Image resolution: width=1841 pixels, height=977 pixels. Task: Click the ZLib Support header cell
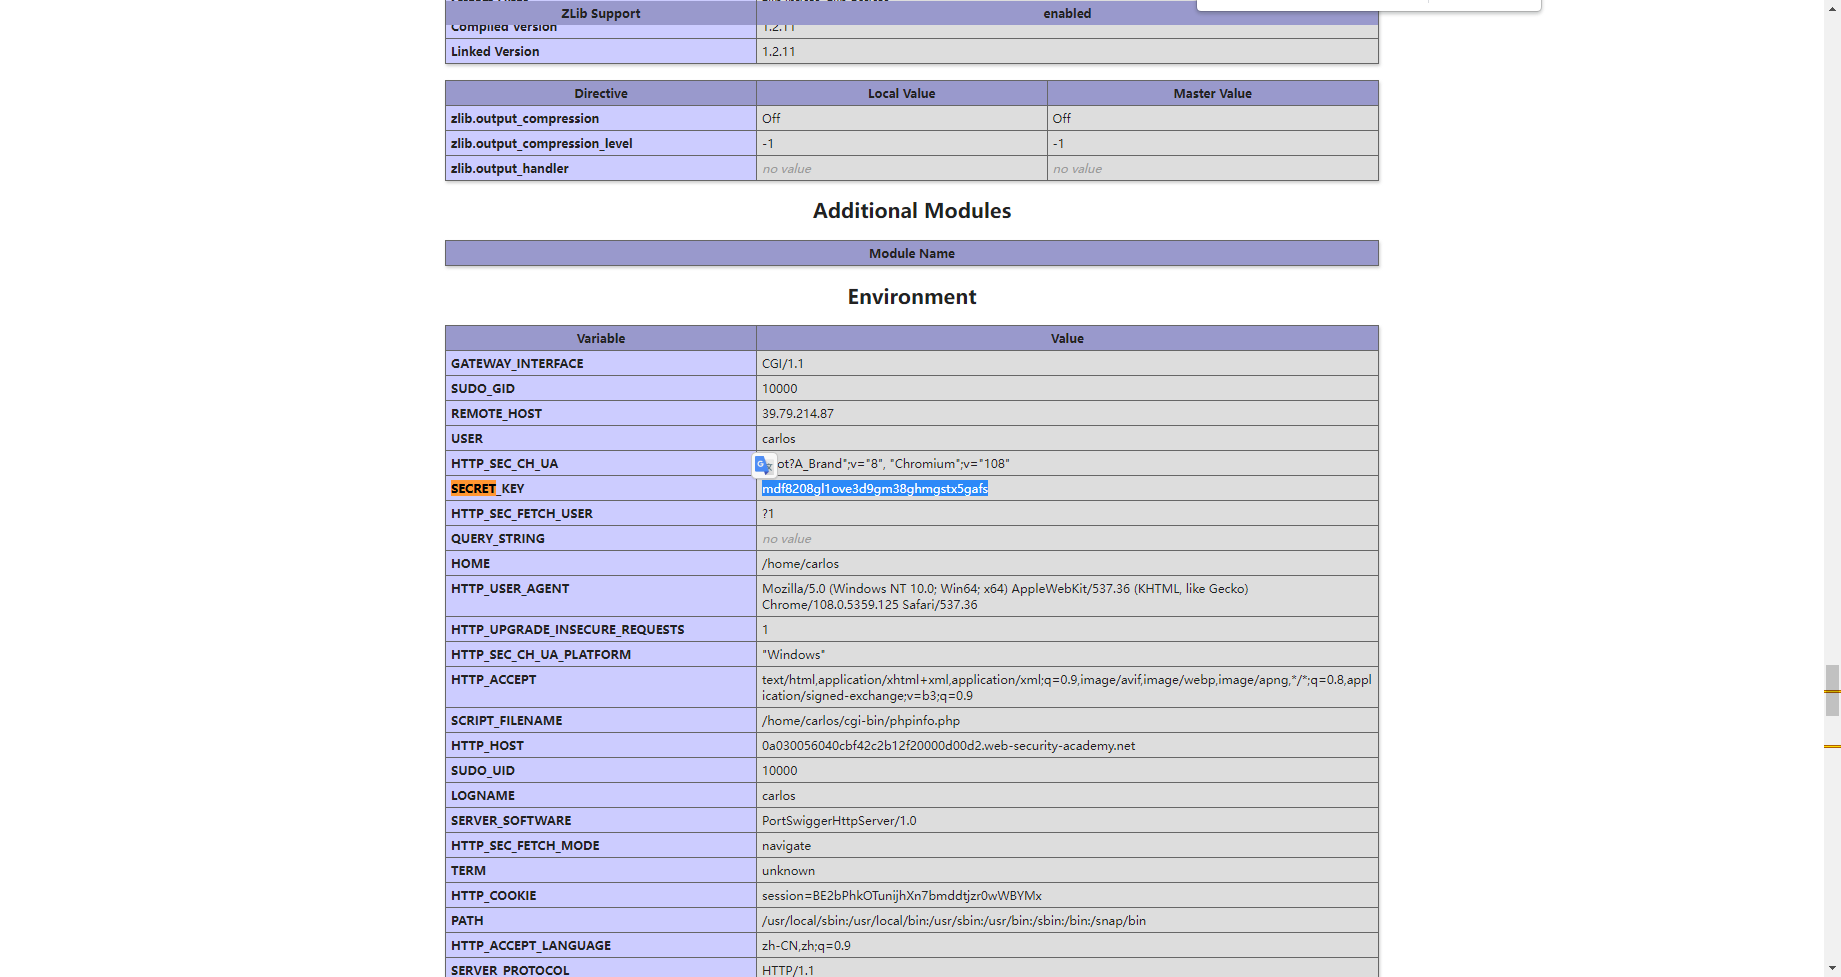click(x=601, y=13)
